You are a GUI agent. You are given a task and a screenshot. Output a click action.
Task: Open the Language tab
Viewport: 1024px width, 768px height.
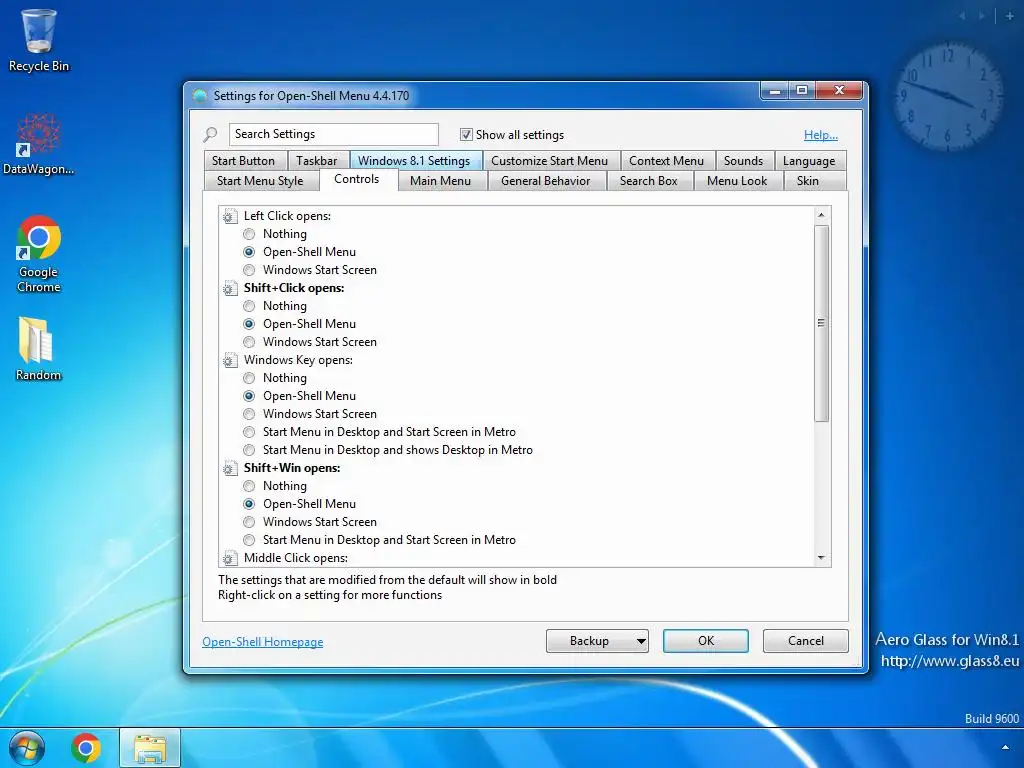click(x=809, y=161)
